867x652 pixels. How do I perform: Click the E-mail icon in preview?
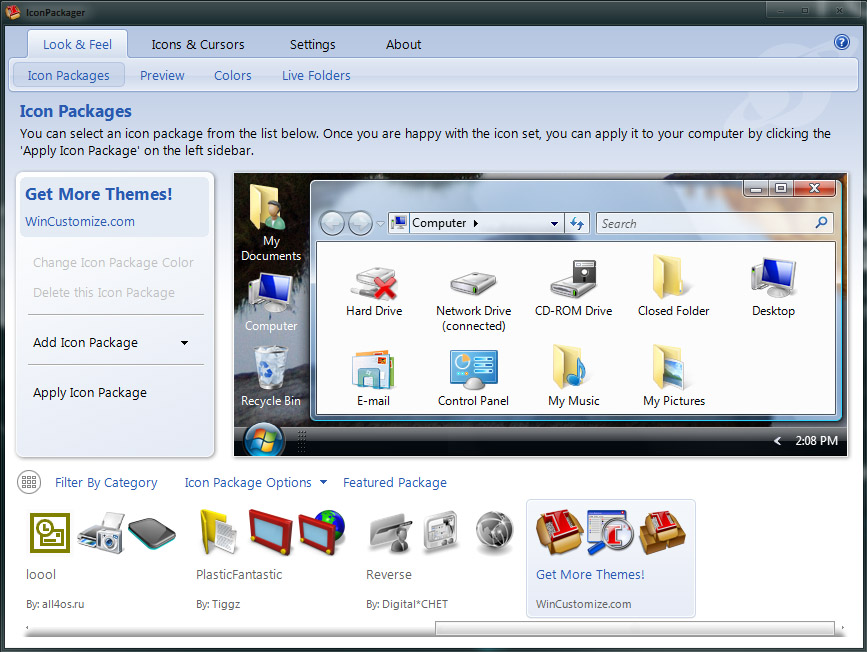point(373,369)
